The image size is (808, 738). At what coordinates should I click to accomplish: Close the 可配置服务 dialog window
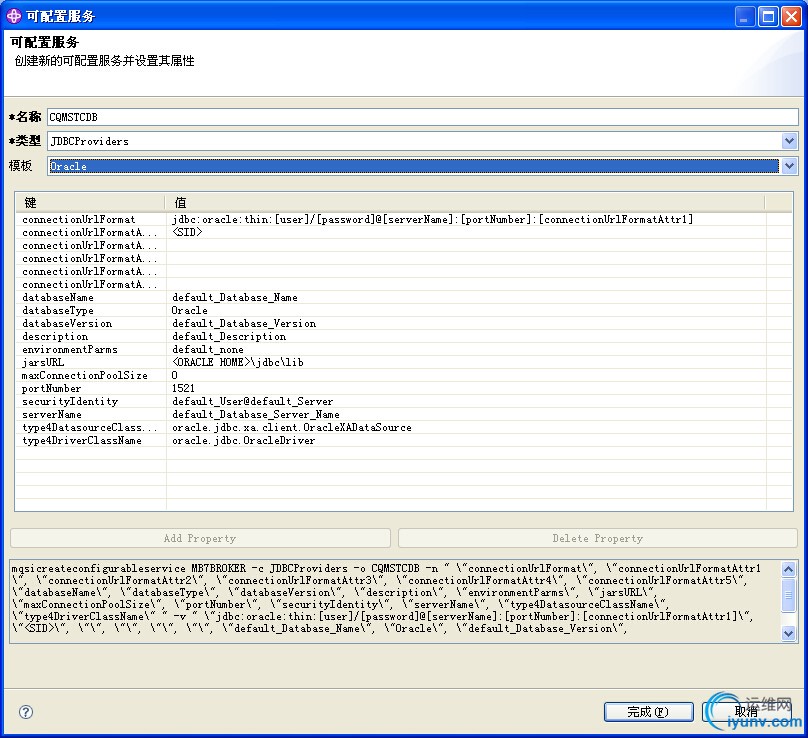(791, 17)
